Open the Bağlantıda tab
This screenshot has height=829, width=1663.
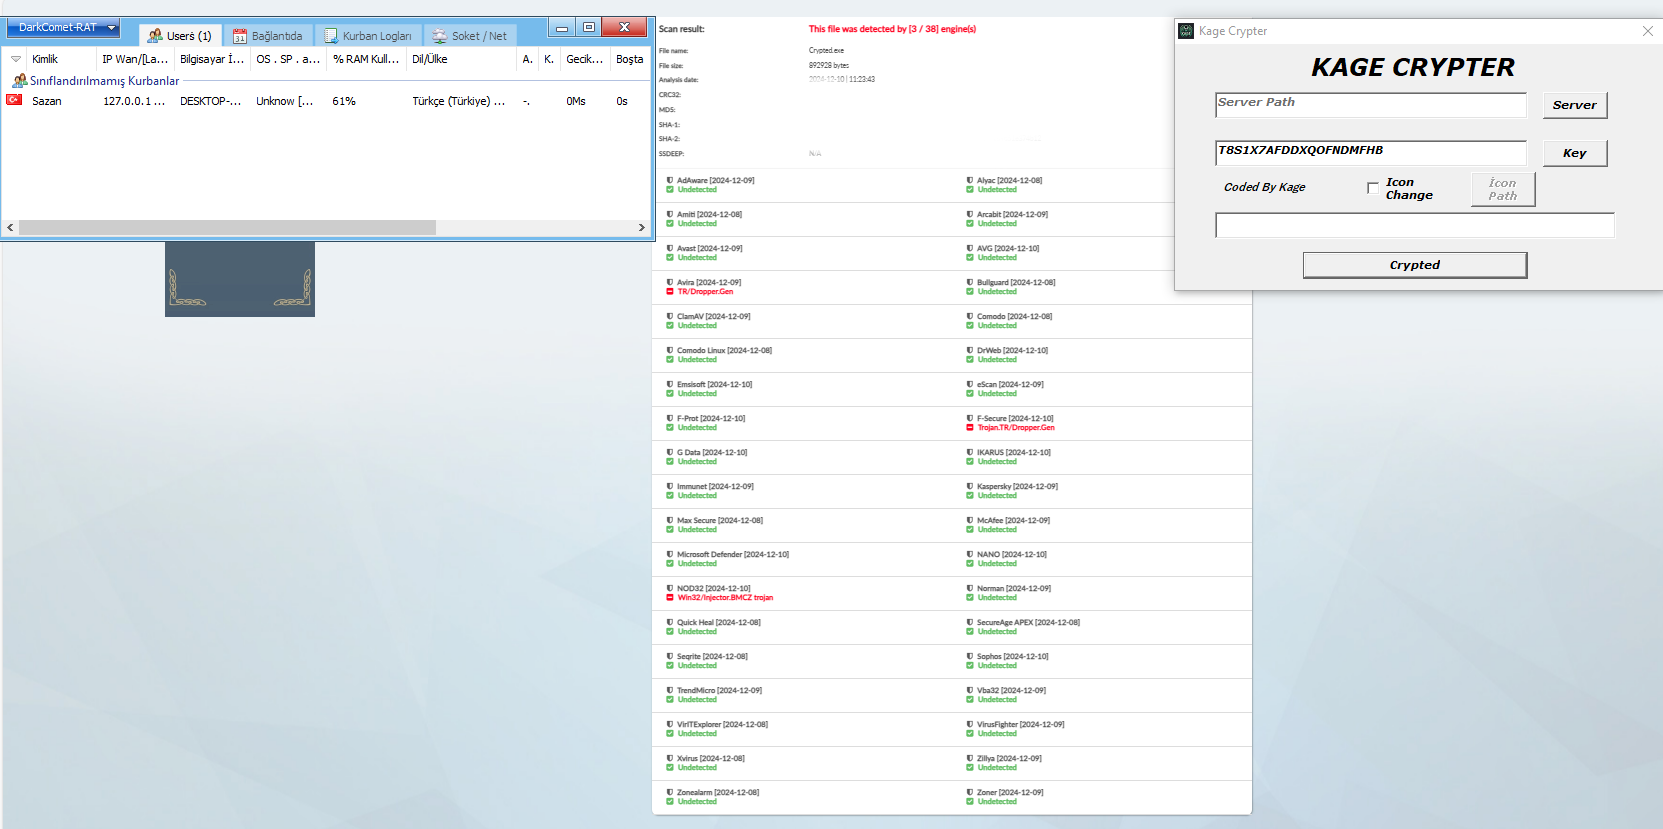(x=268, y=35)
